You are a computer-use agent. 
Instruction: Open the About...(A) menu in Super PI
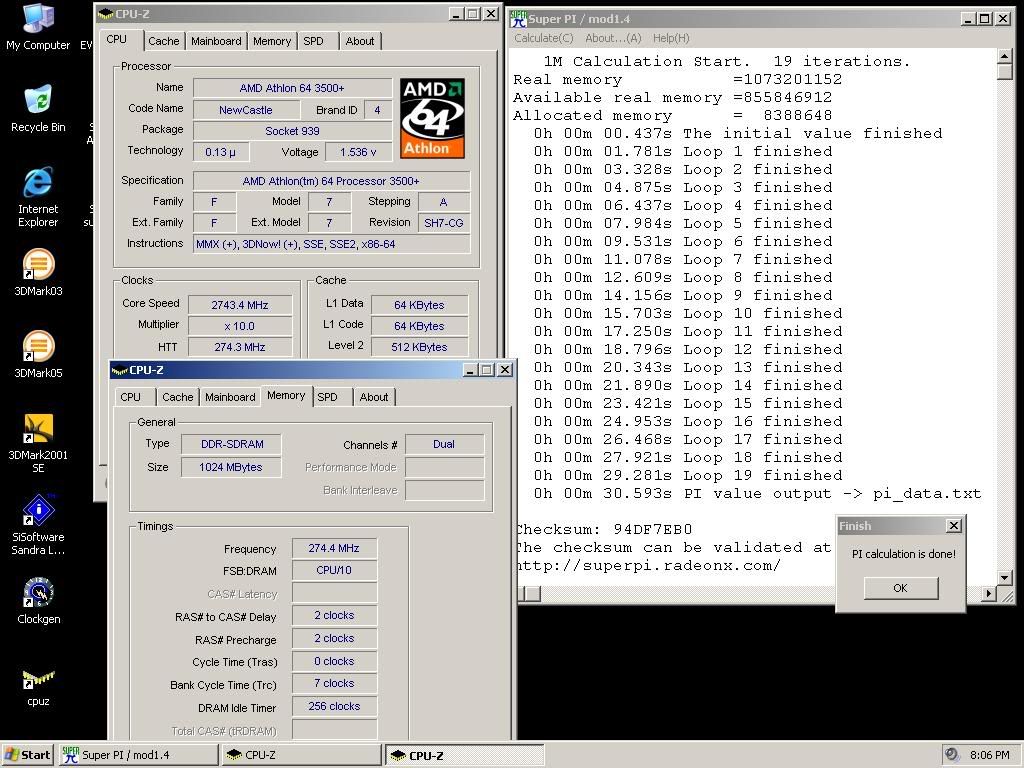(613, 38)
